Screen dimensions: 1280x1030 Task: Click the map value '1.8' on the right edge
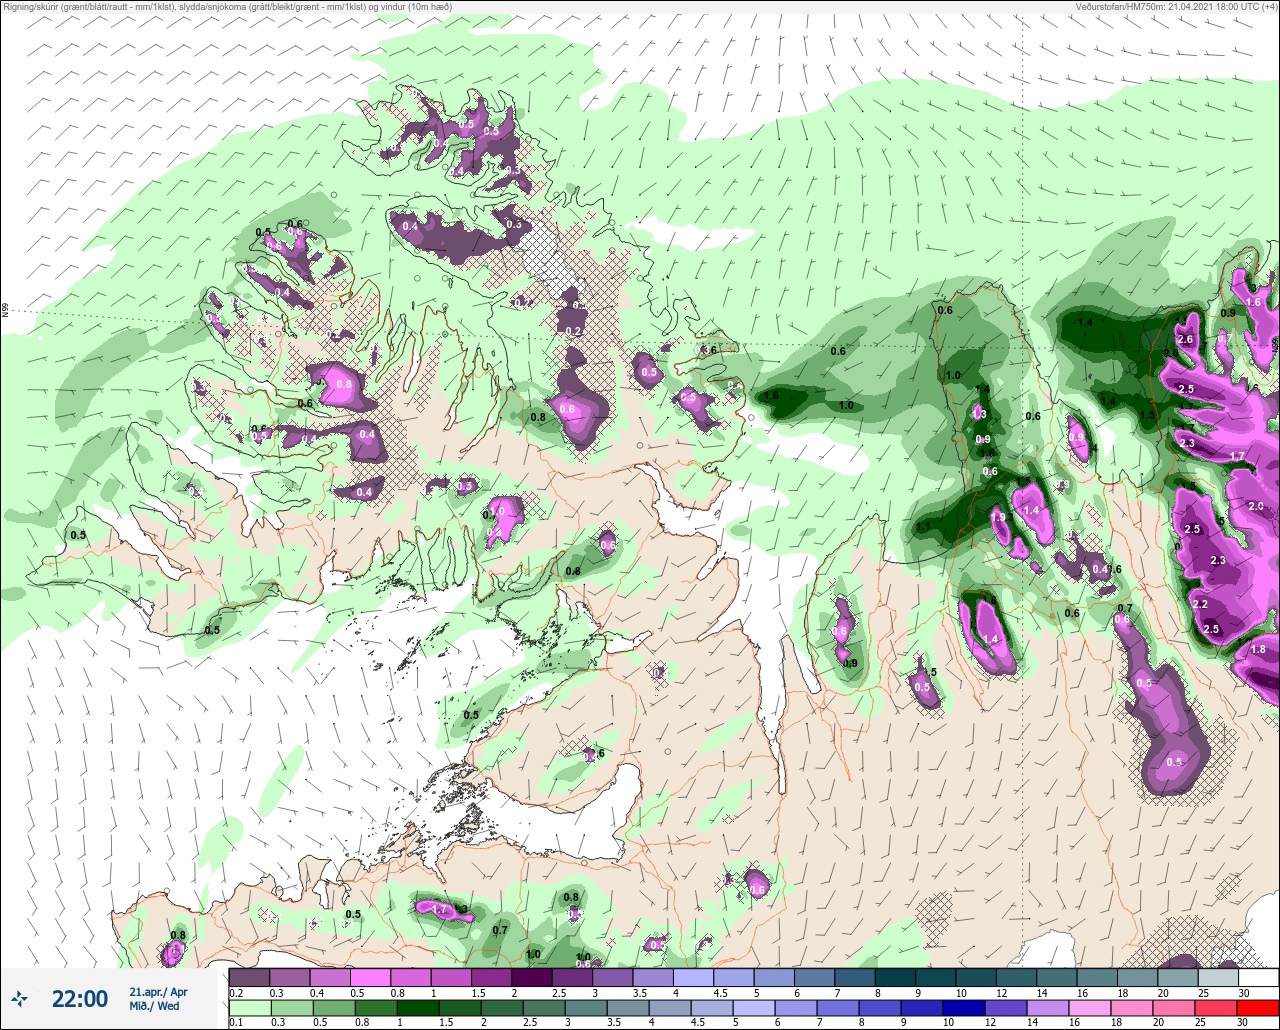1258,649
